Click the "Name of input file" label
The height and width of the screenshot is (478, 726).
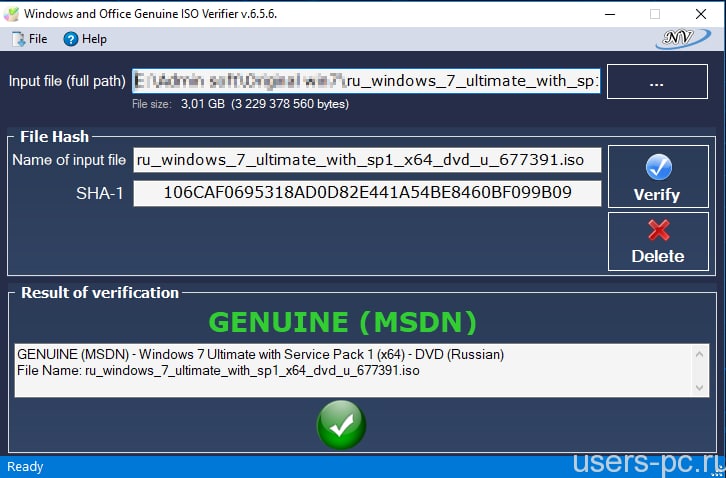click(69, 160)
